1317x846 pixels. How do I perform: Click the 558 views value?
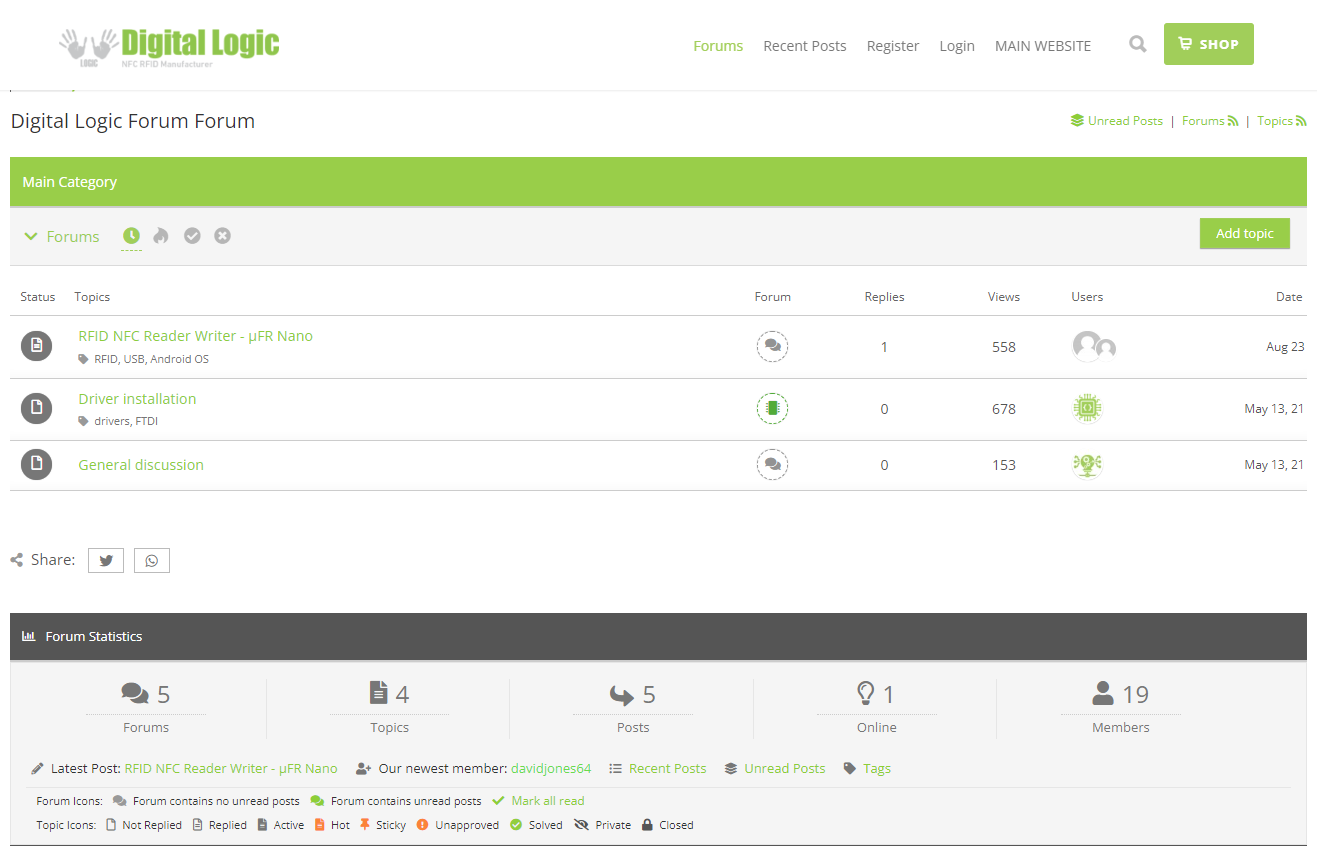point(1003,347)
